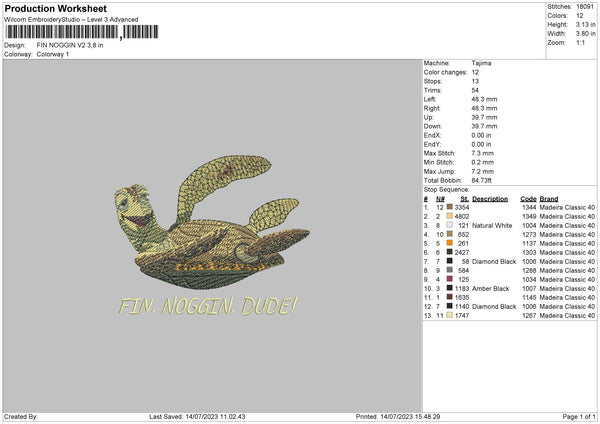Click the Max Jump value 7.2 mm
The height and width of the screenshot is (424, 600).
[483, 171]
